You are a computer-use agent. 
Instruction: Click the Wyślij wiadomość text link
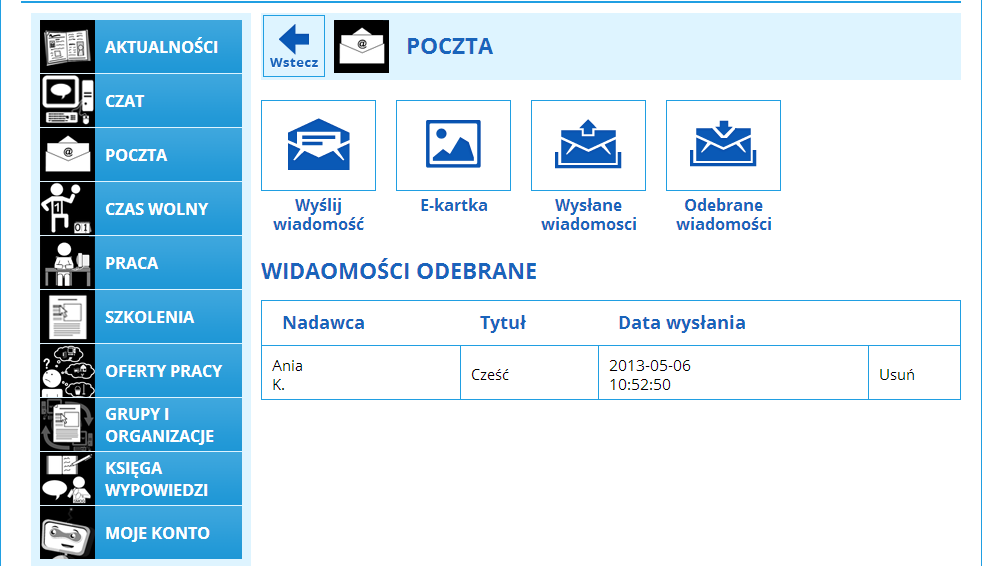click(x=319, y=215)
